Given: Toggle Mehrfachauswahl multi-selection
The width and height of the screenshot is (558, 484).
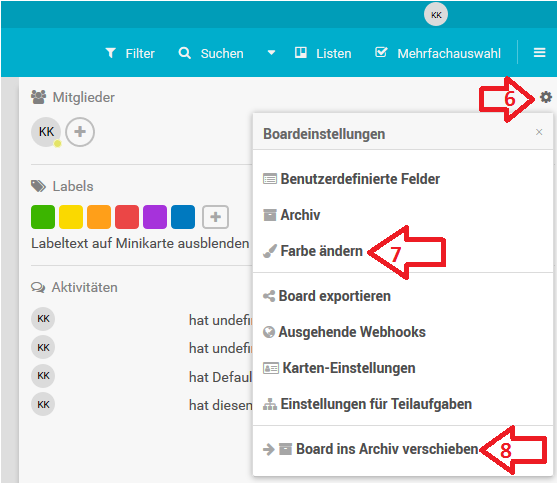Looking at the screenshot, I should (438, 53).
